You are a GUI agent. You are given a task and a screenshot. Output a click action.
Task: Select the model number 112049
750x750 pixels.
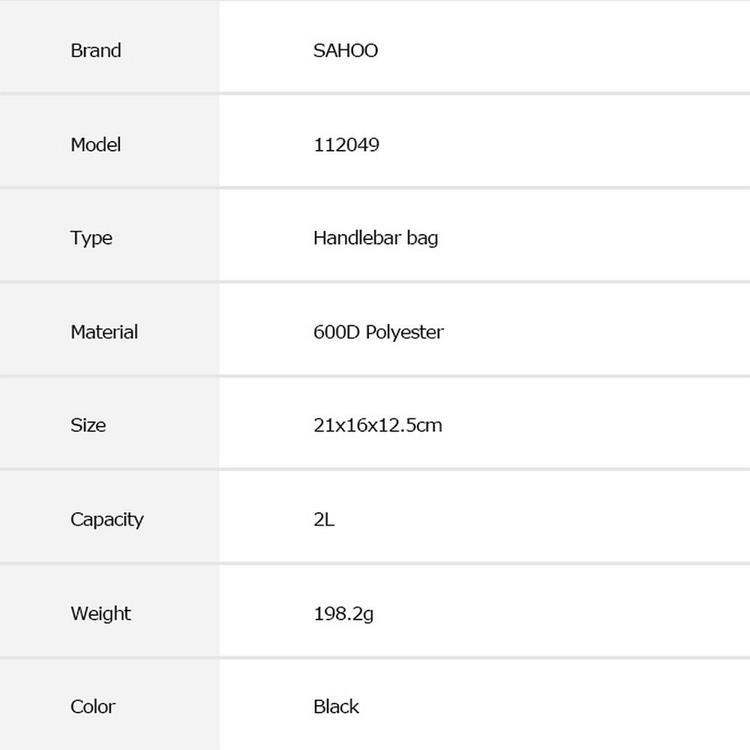pyautogui.click(x=346, y=144)
